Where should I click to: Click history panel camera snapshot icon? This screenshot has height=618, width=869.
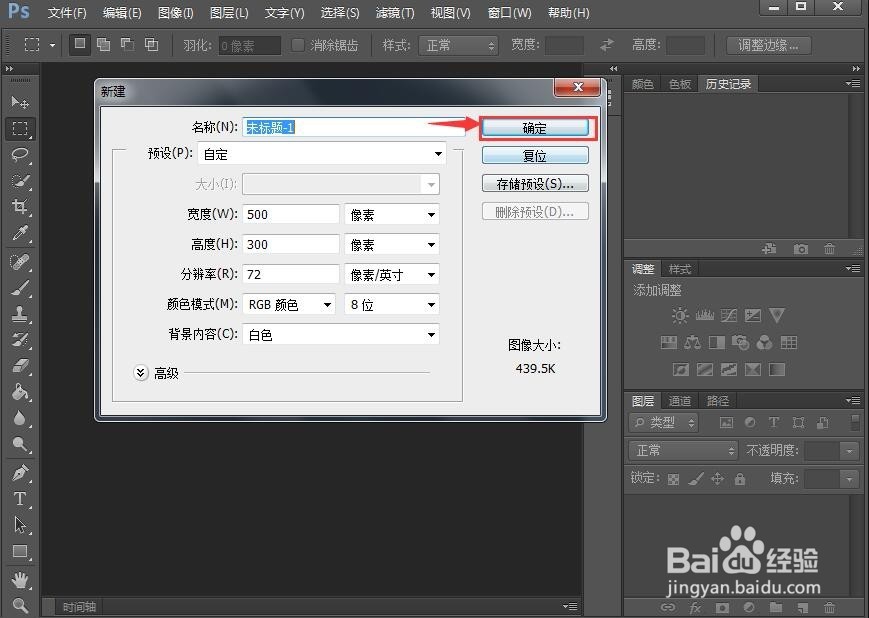800,249
